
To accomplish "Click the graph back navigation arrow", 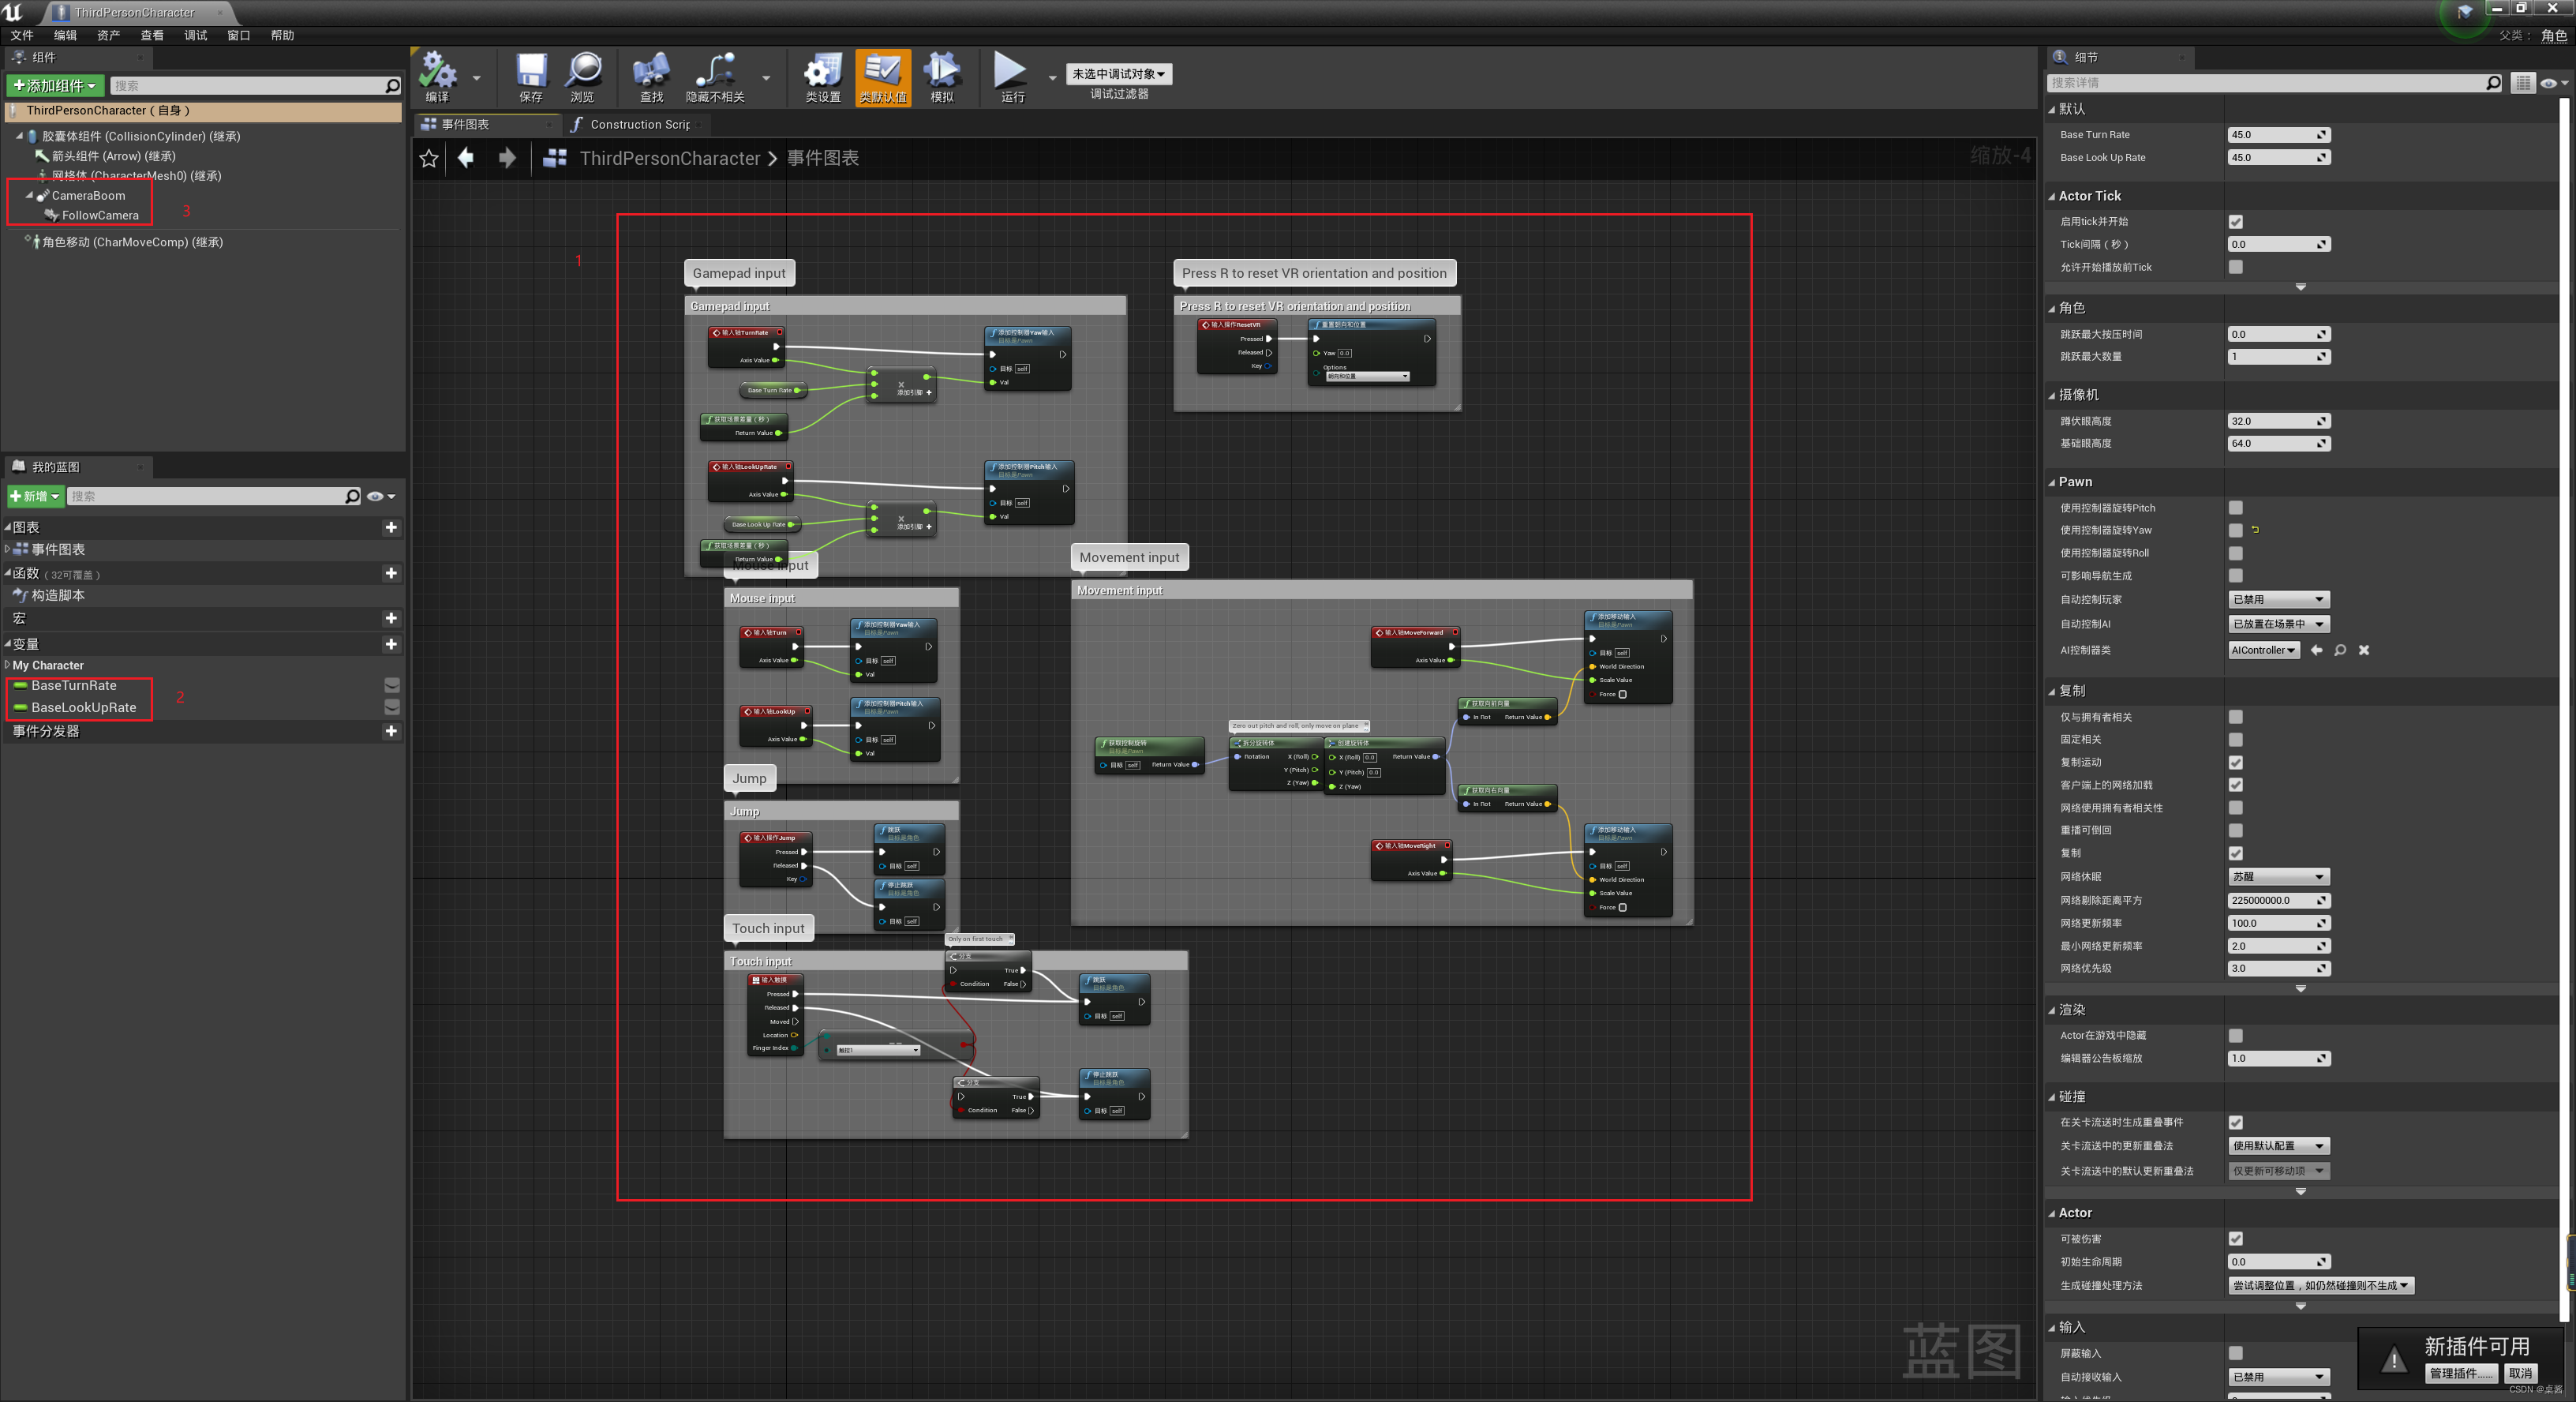I will click(x=466, y=158).
